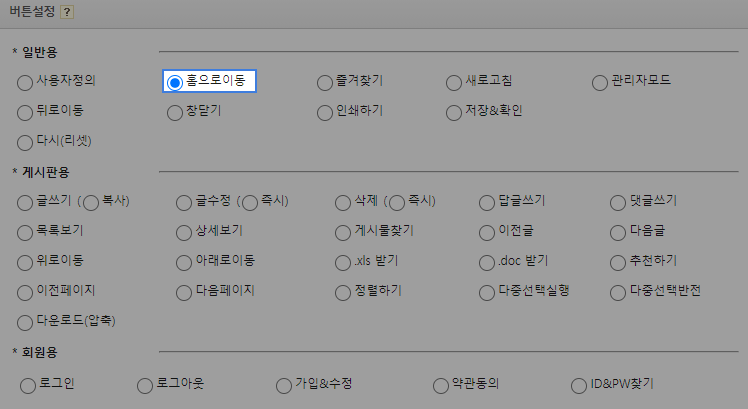Select the 복사 radio beside 글쓰기
The height and width of the screenshot is (409, 748).
pos(91,203)
